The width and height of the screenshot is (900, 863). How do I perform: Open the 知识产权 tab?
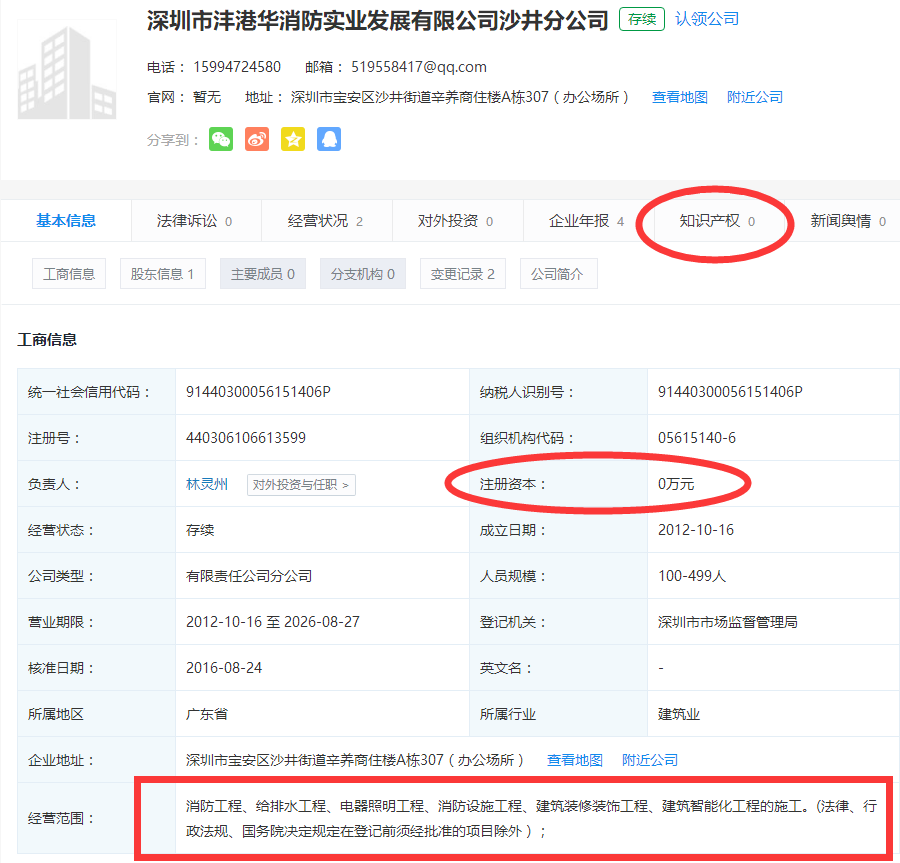pyautogui.click(x=717, y=221)
